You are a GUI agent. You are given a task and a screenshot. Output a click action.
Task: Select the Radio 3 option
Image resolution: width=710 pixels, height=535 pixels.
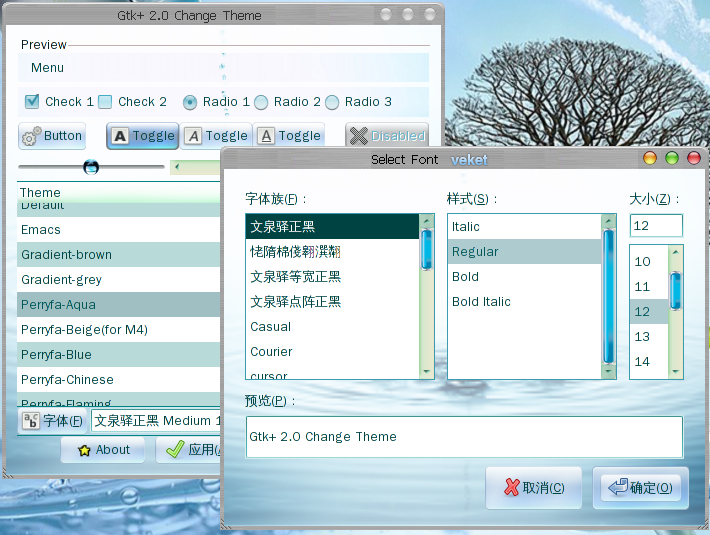tap(333, 102)
